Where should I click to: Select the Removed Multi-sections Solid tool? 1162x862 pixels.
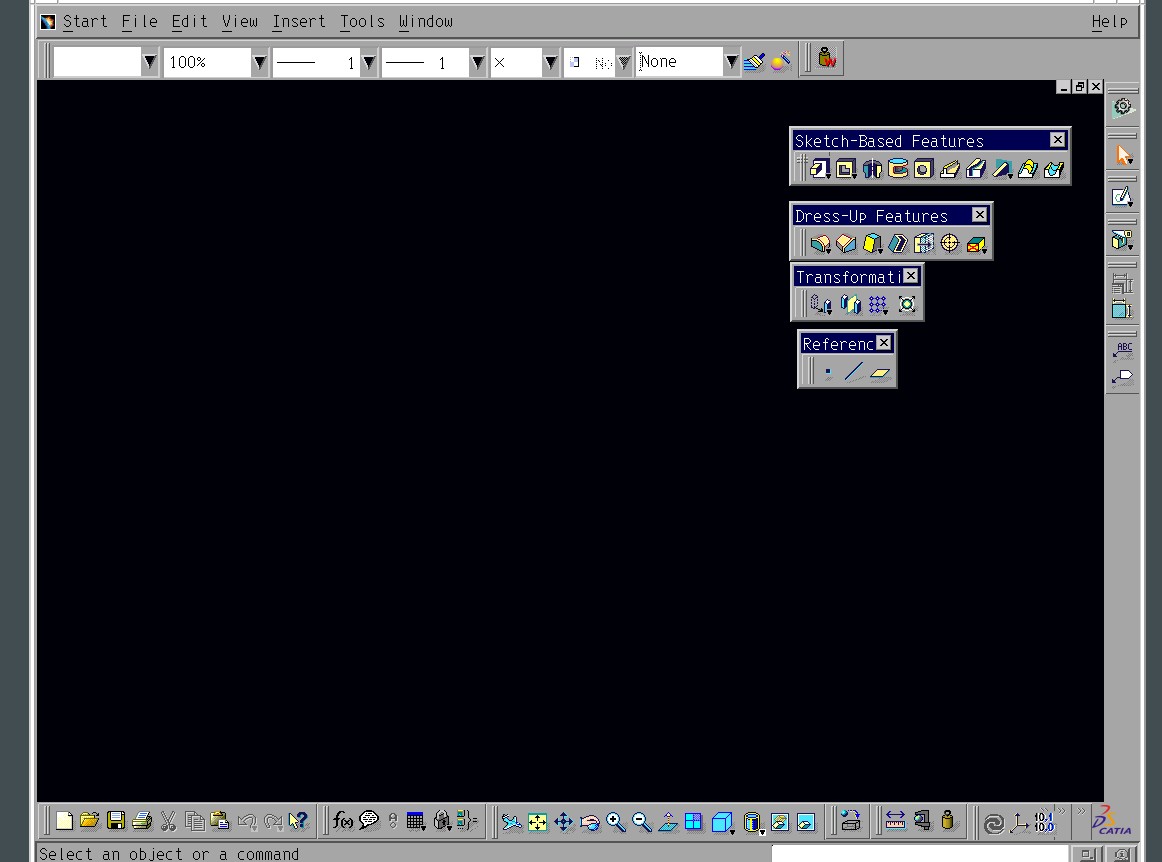coord(1053,169)
